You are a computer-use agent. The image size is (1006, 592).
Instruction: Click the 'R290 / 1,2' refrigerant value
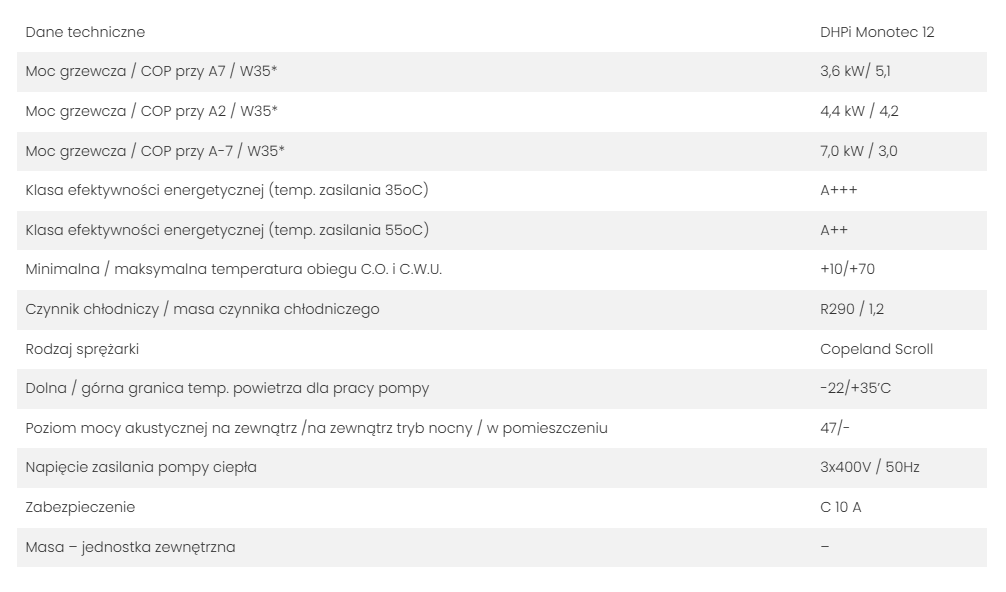pyautogui.click(x=852, y=309)
